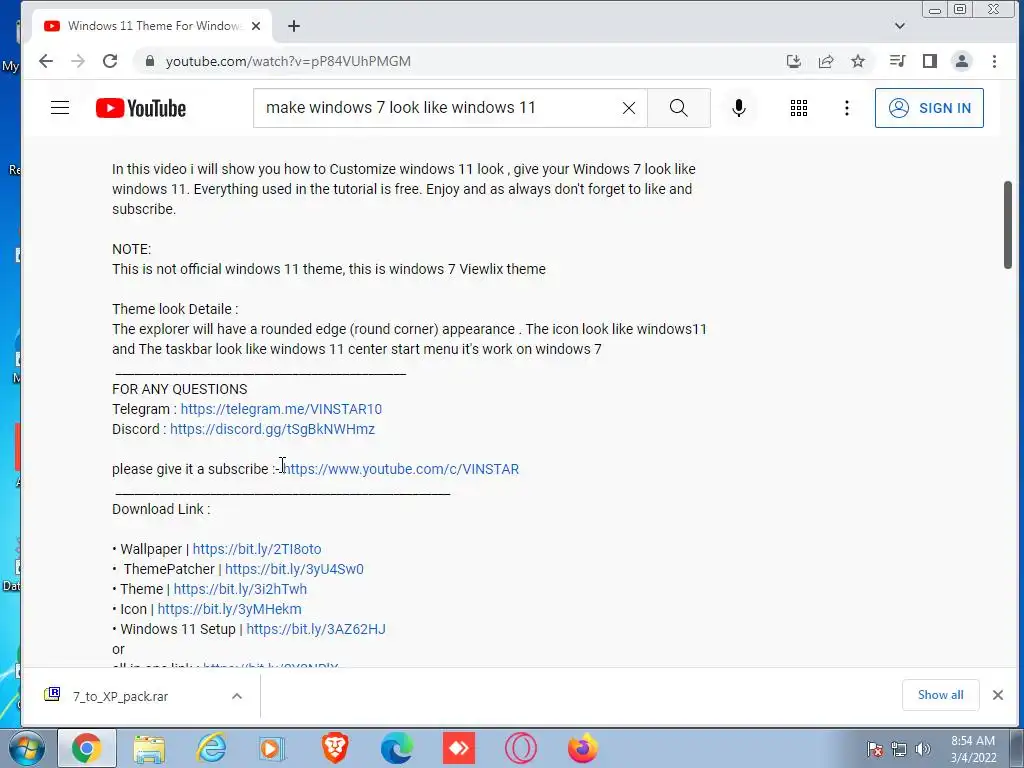Expand options for 7_to_XP_pack.rar download
Viewport: 1024px width, 768px height.
(x=237, y=696)
